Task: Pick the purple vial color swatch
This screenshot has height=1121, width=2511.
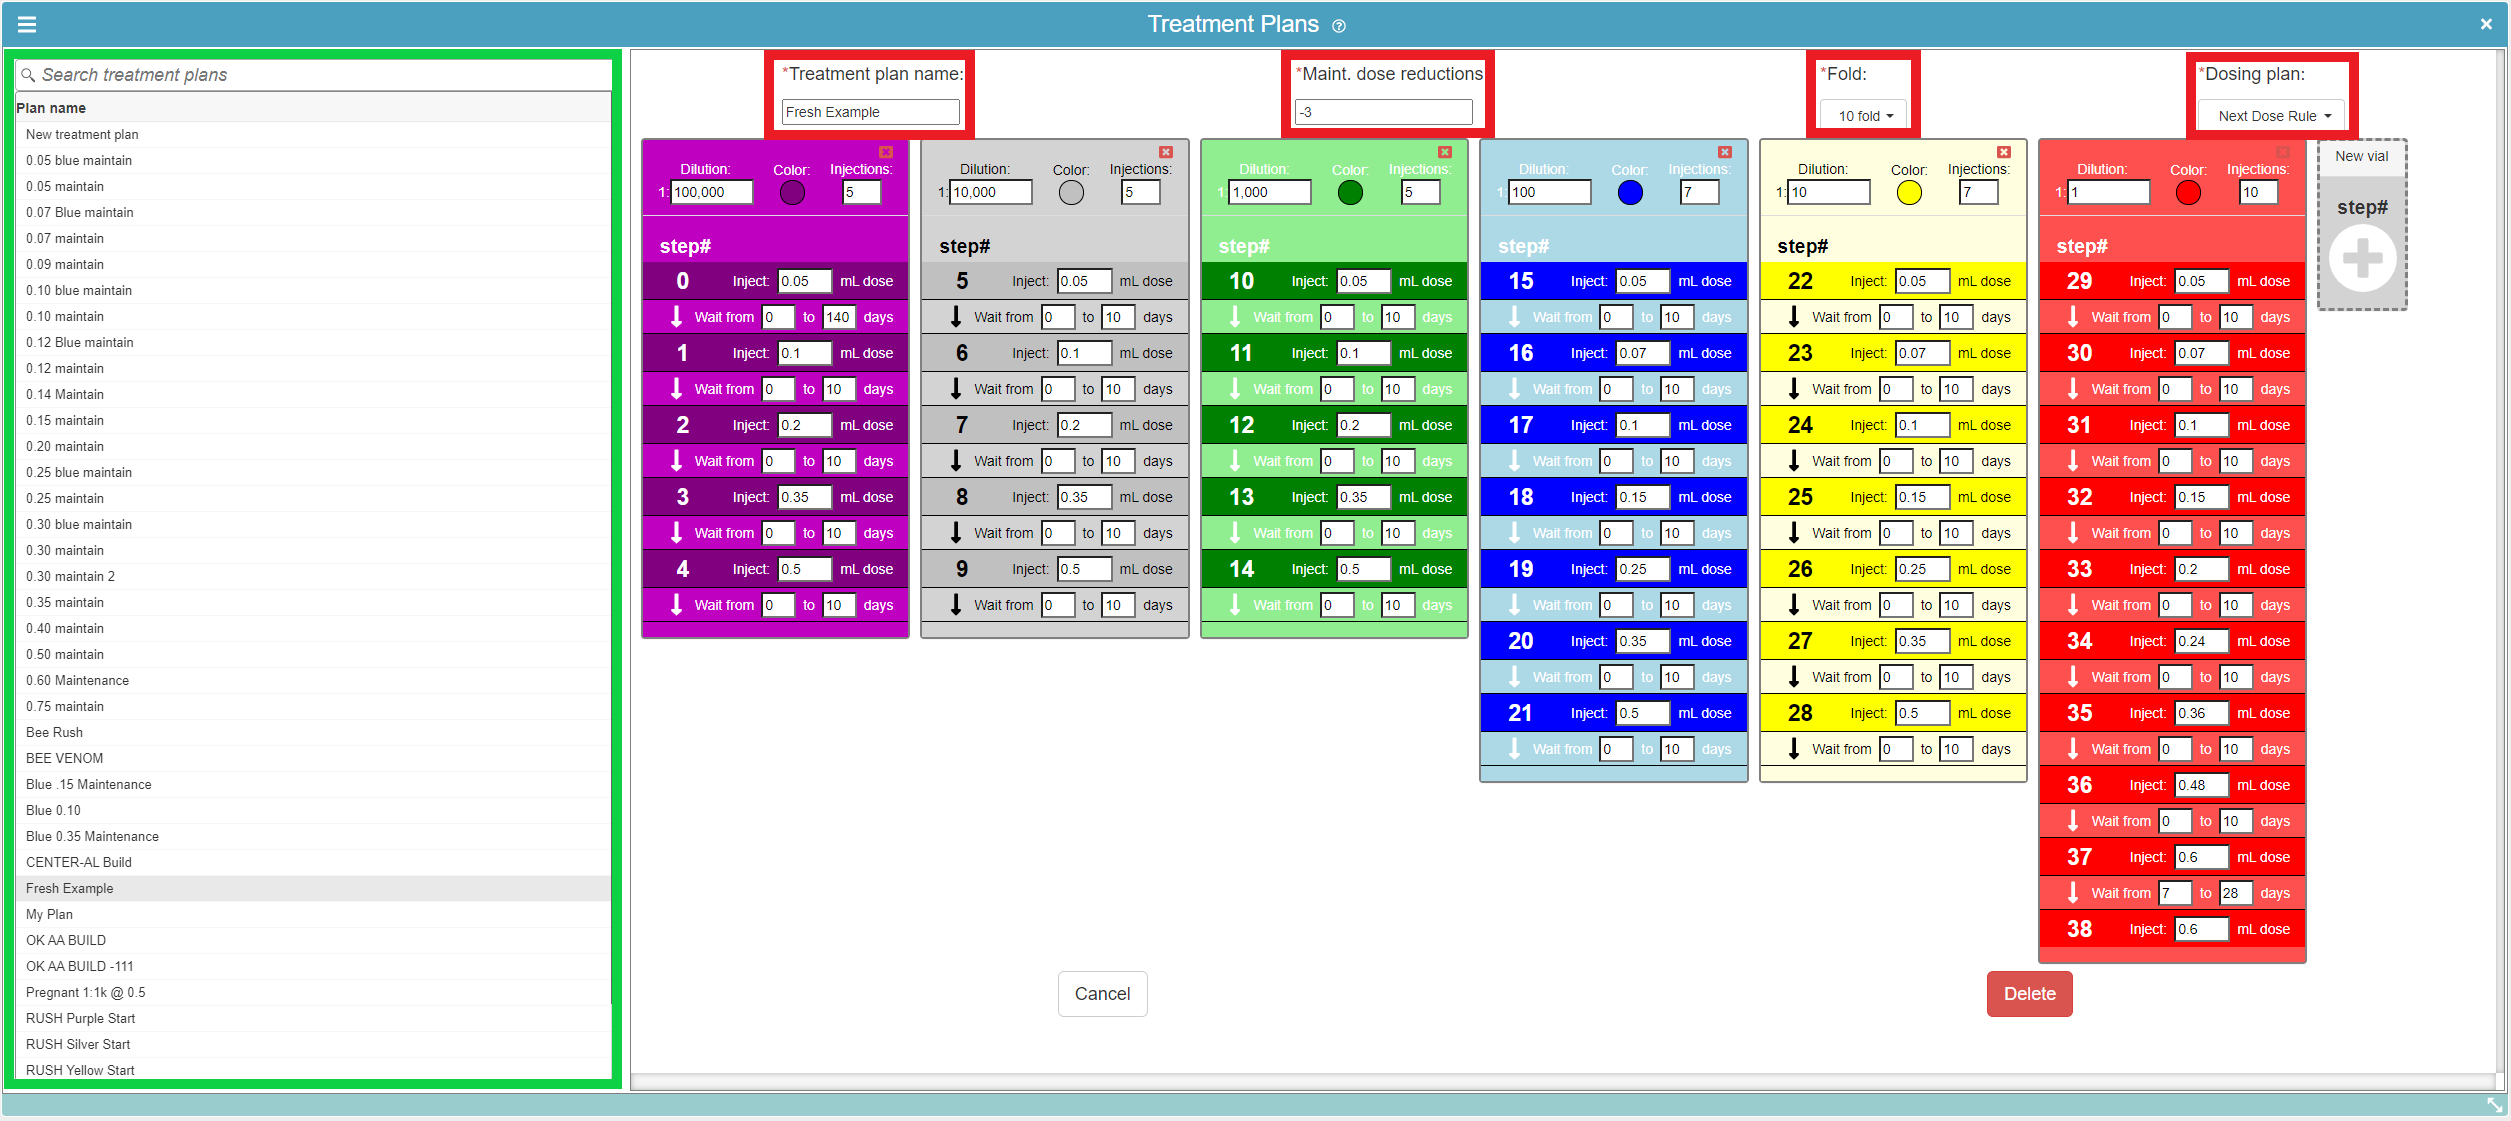Action: [792, 192]
